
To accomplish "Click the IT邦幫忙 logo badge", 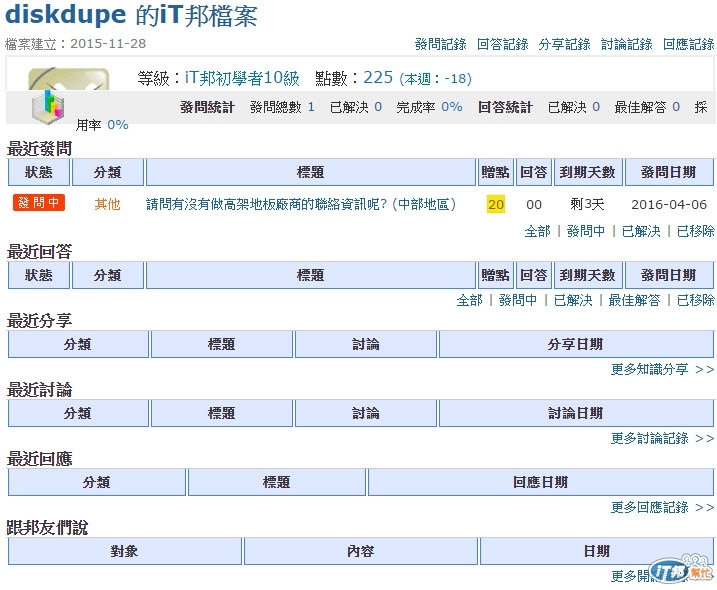I will coord(681,569).
